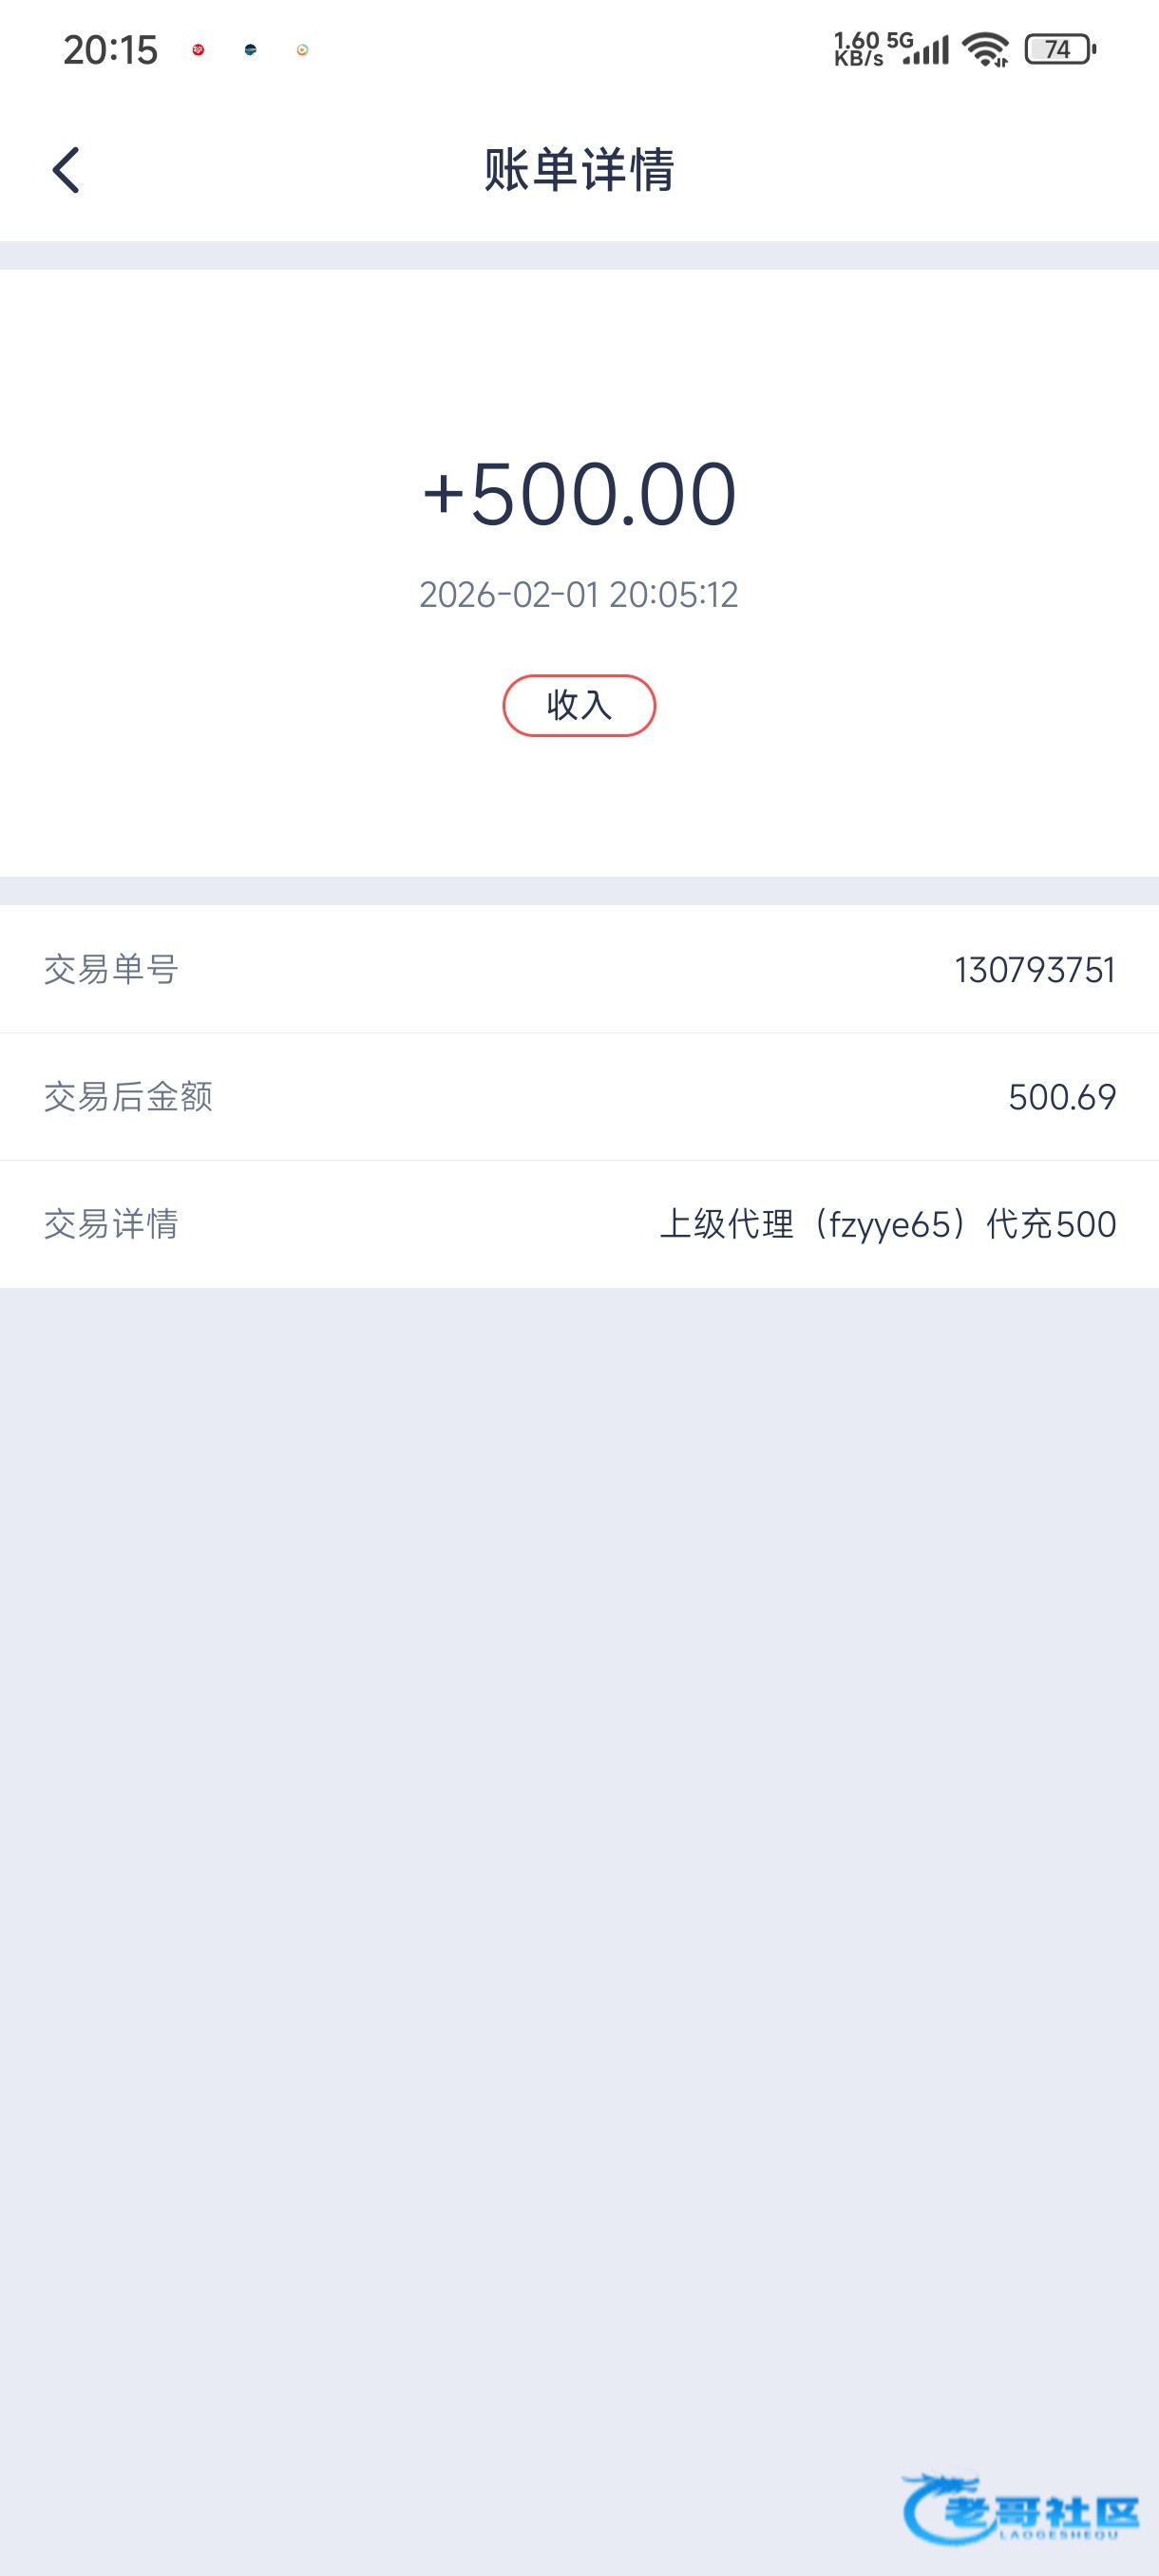The image size is (1159, 2576).
Task: Tap the red notification icon in status bar
Action: pyautogui.click(x=198, y=50)
